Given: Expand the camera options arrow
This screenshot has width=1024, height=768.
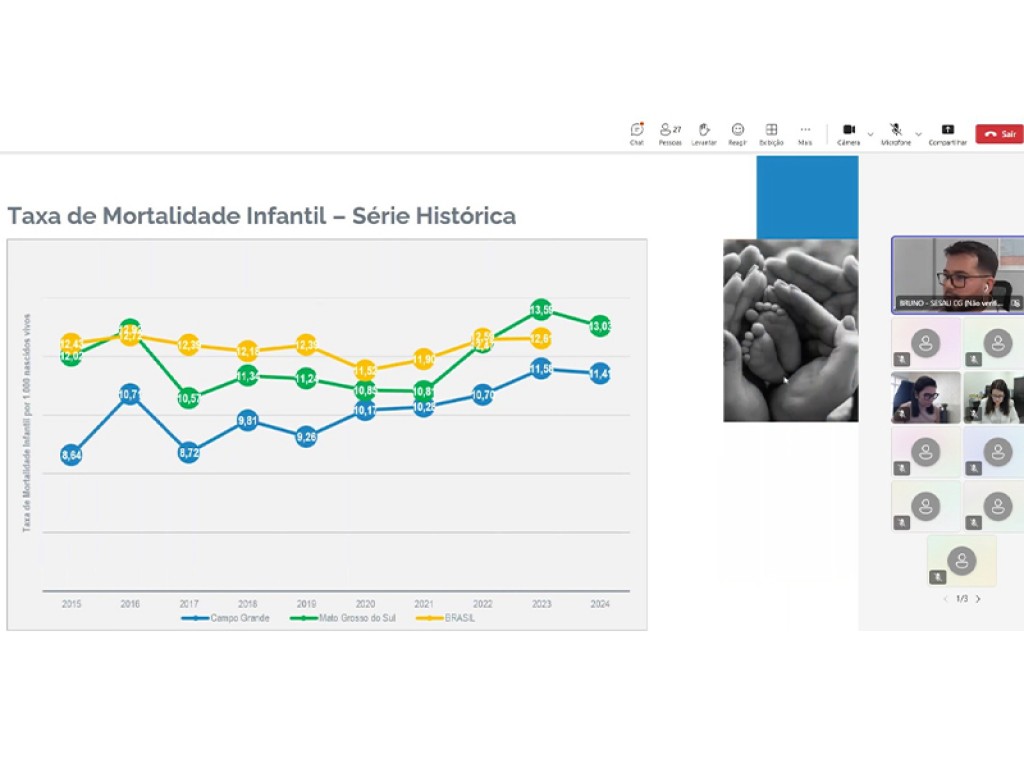Looking at the screenshot, I should point(870,134).
